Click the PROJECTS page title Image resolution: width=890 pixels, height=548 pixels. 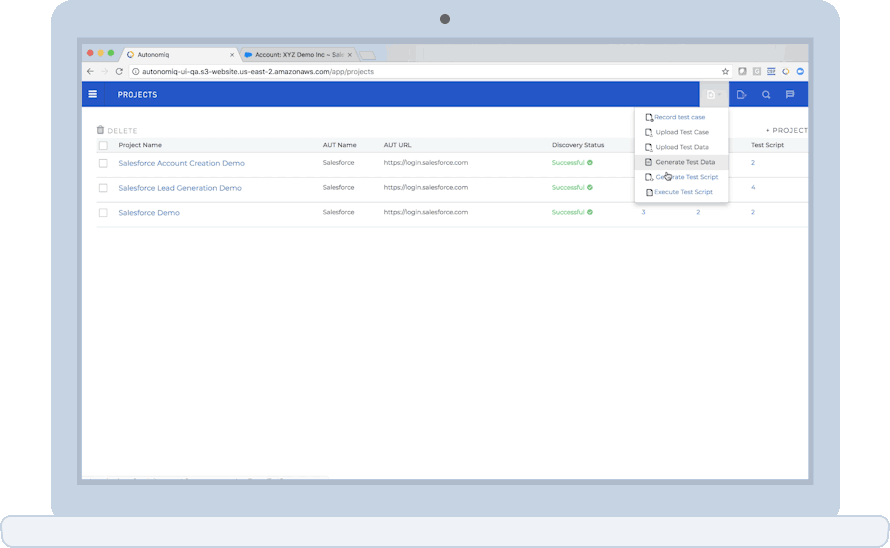point(137,95)
